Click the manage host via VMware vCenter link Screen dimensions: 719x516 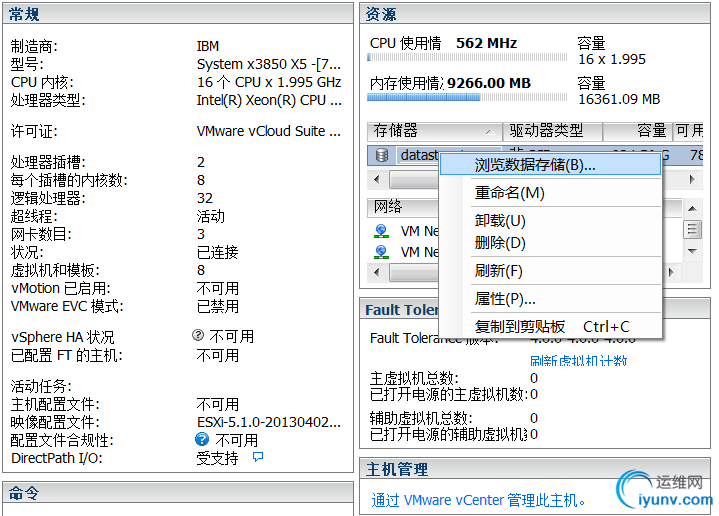(x=478, y=500)
